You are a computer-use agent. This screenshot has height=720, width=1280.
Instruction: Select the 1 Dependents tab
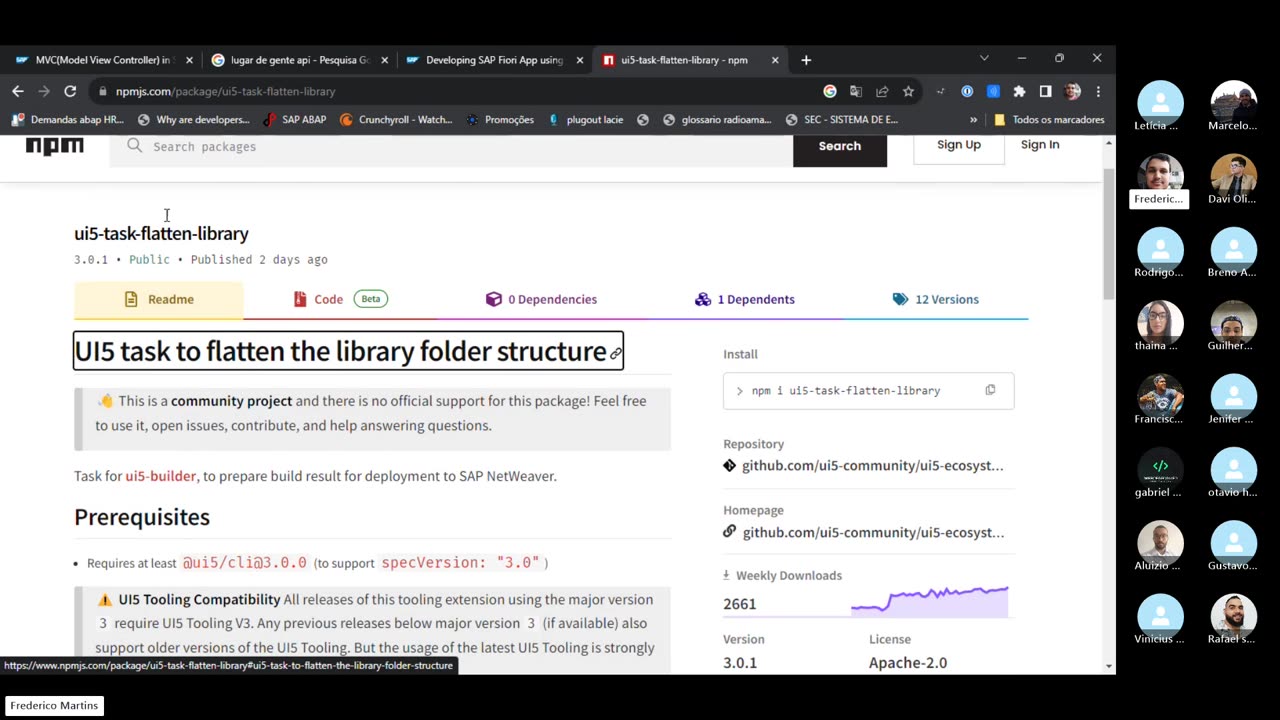click(x=745, y=299)
